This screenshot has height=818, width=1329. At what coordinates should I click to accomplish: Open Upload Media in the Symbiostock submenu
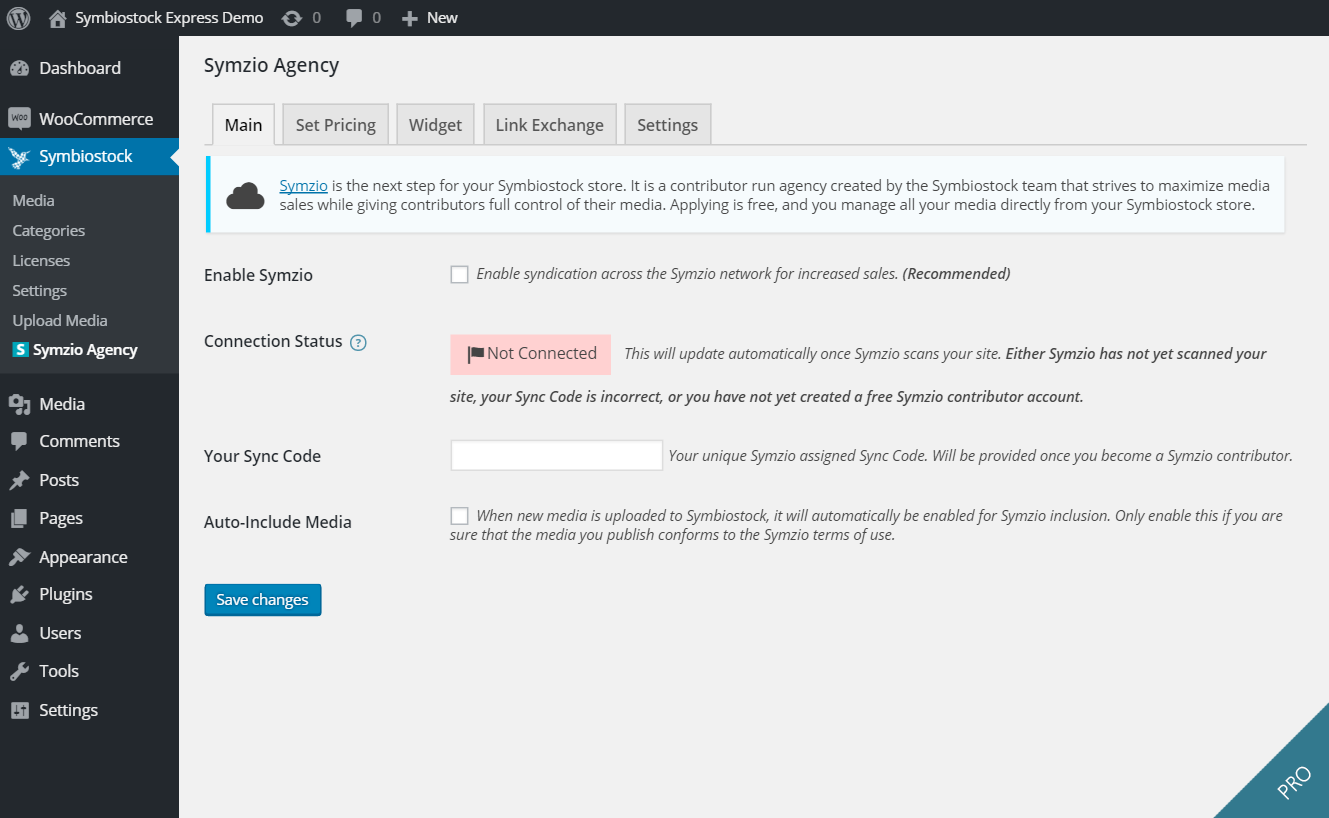tap(60, 321)
